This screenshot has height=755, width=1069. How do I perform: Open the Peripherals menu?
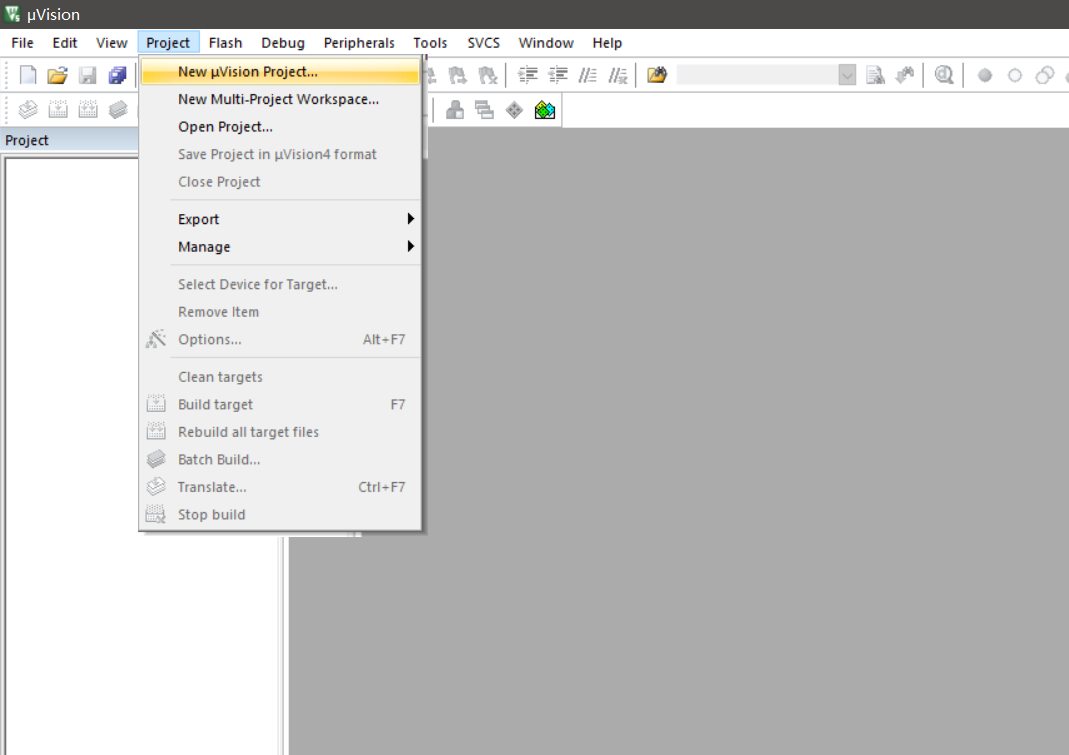click(x=359, y=43)
